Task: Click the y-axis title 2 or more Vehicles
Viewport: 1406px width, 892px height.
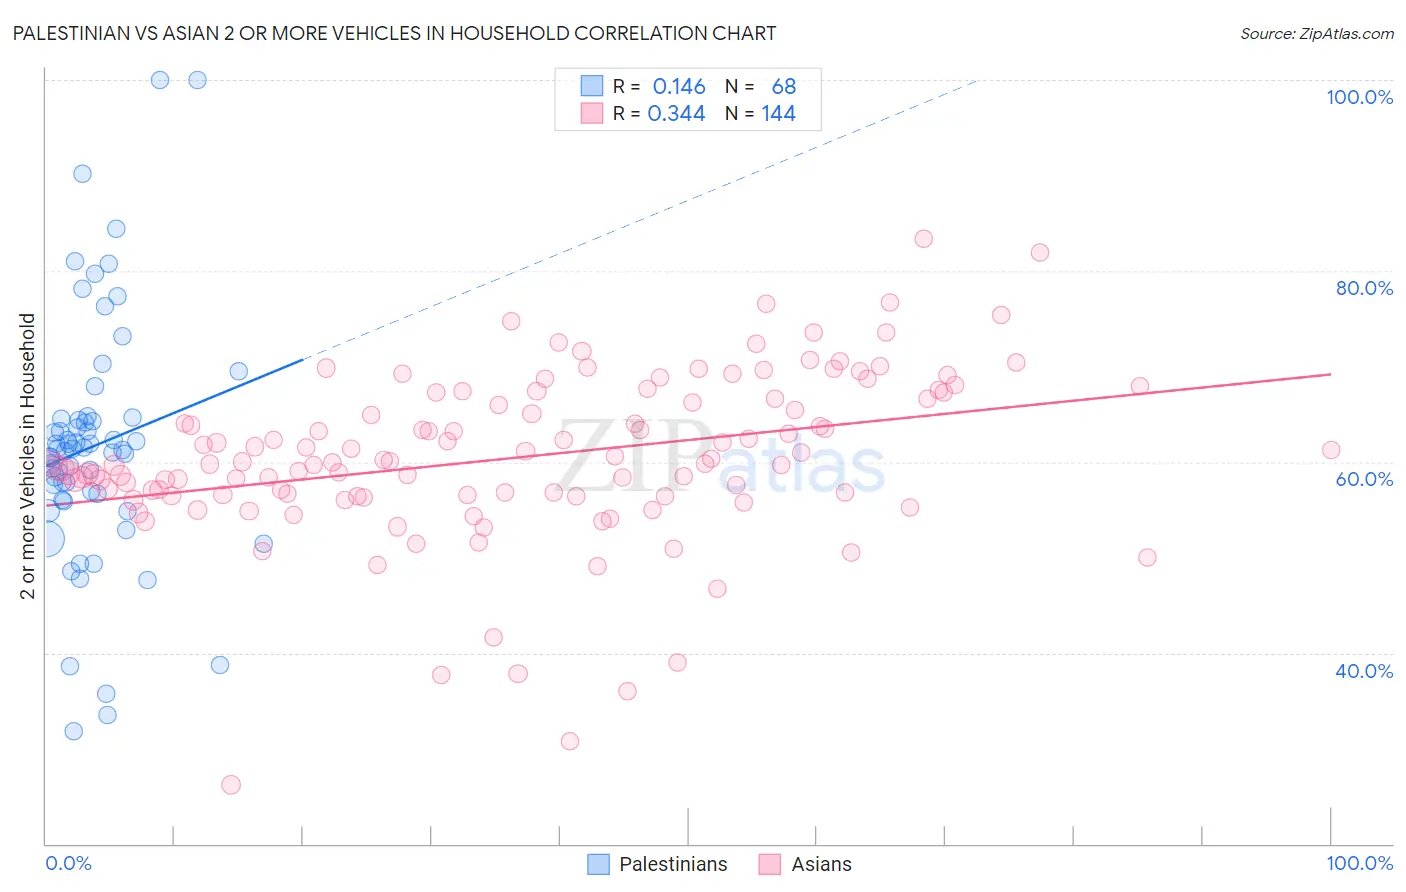Action: tap(28, 456)
